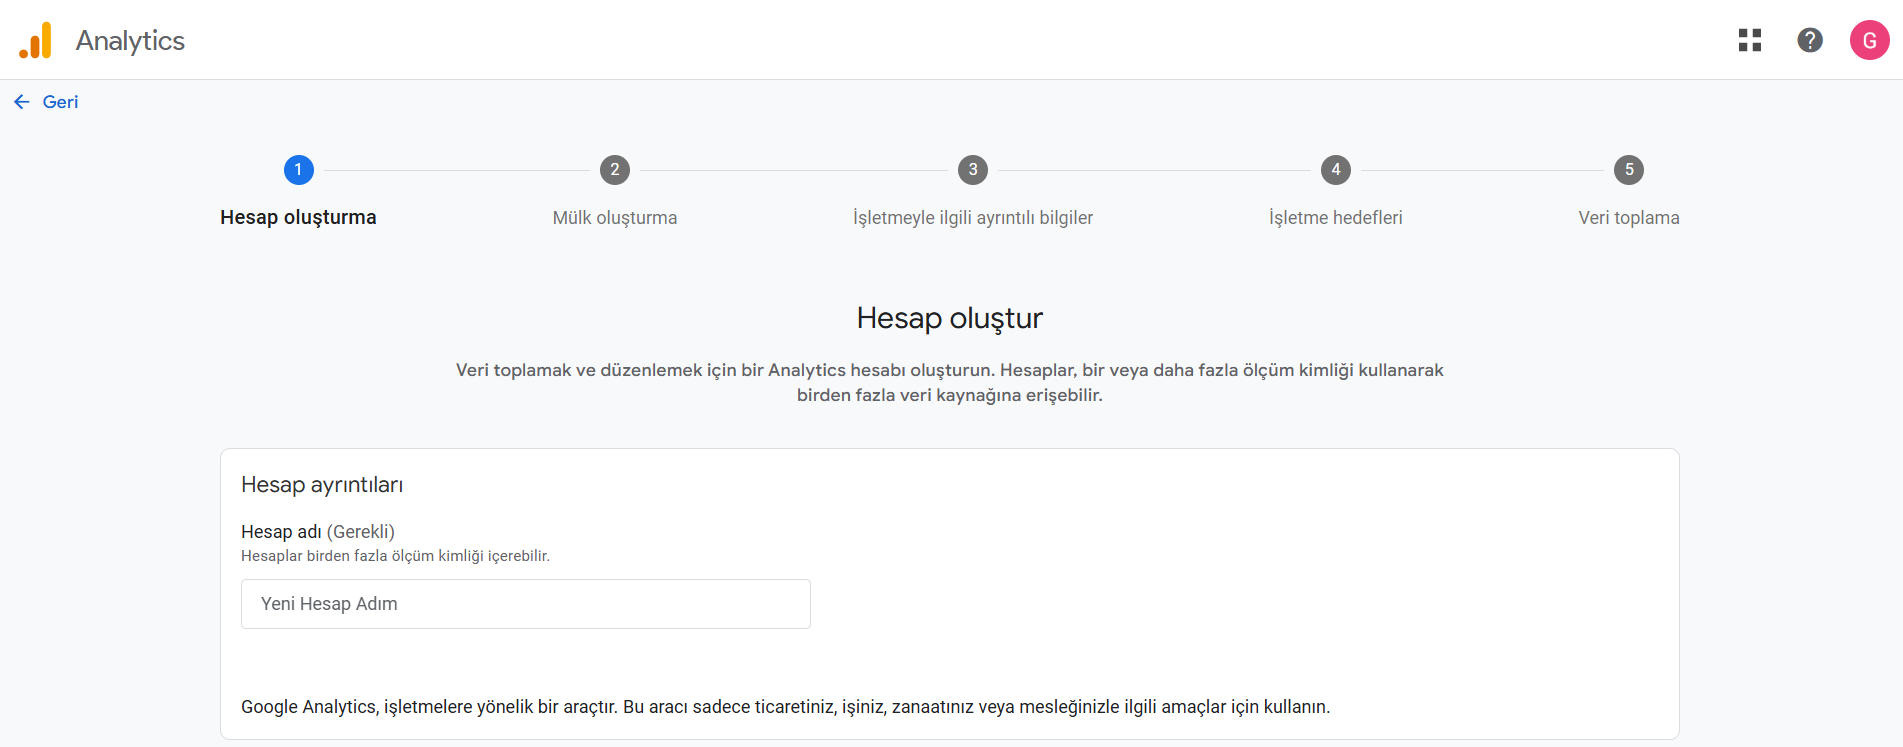The height and width of the screenshot is (747, 1903).
Task: Open İşletmeyle ilgili ayrıntılı bilgiler step
Action: point(972,218)
